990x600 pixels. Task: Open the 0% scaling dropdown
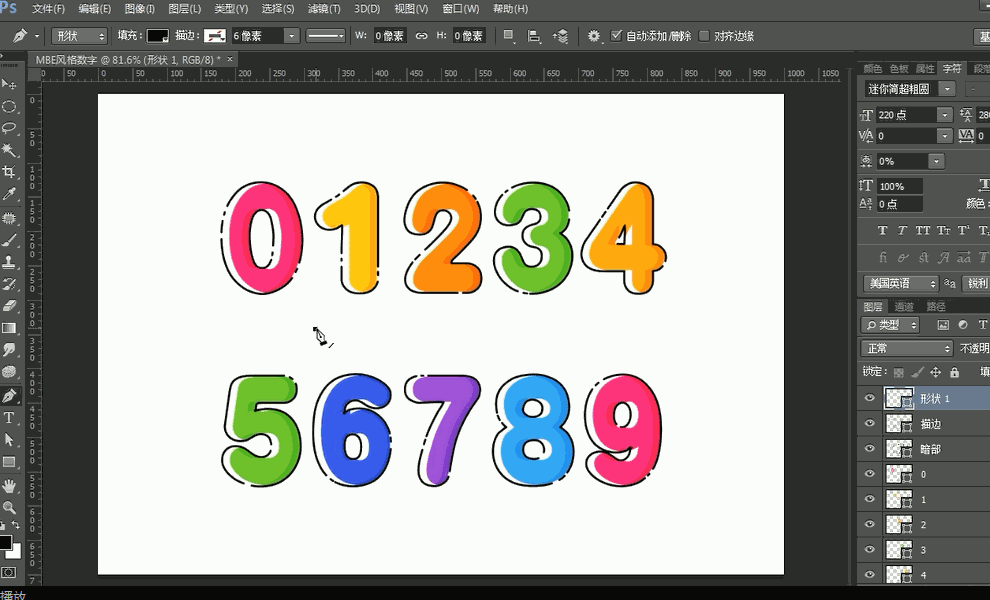(x=936, y=162)
